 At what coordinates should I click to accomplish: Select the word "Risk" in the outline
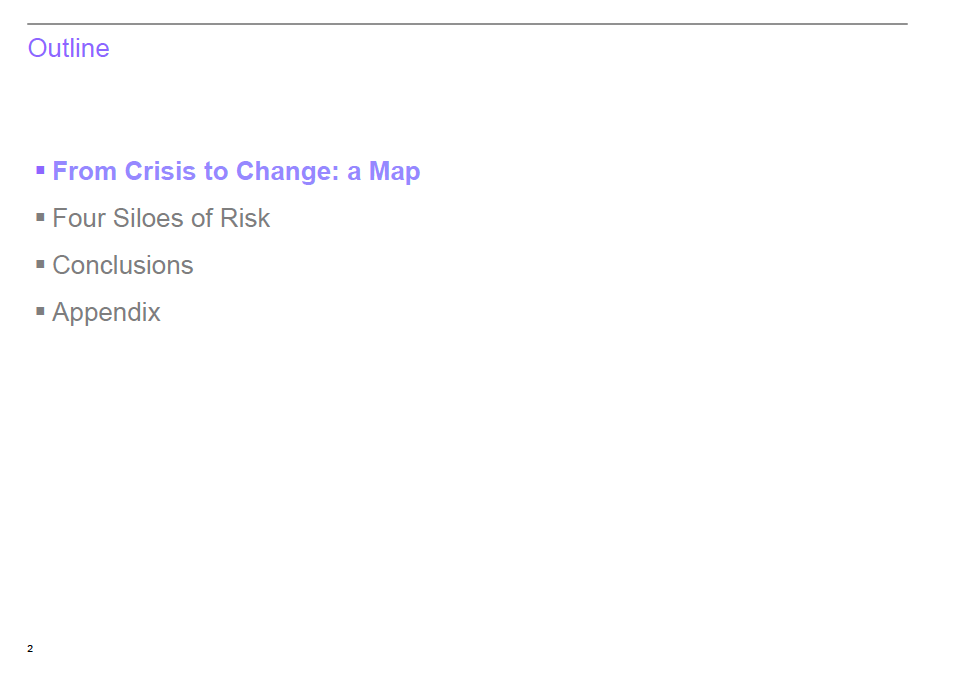[x=246, y=218]
